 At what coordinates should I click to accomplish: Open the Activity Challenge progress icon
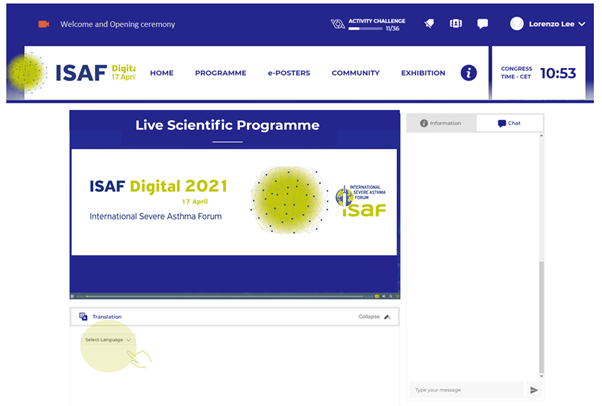337,24
